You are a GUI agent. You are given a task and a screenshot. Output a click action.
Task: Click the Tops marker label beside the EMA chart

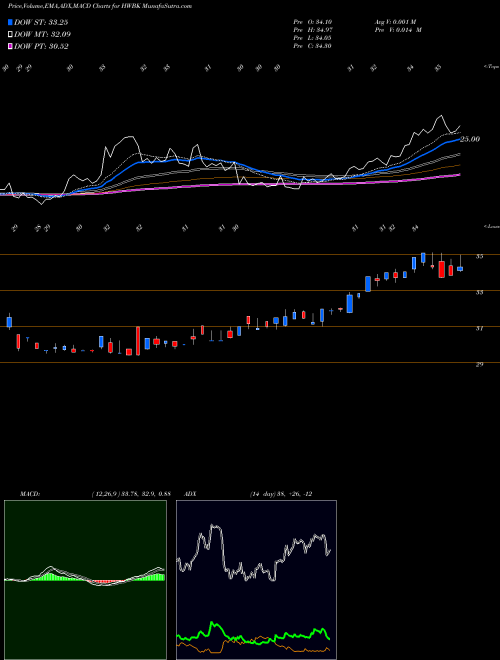(x=492, y=67)
